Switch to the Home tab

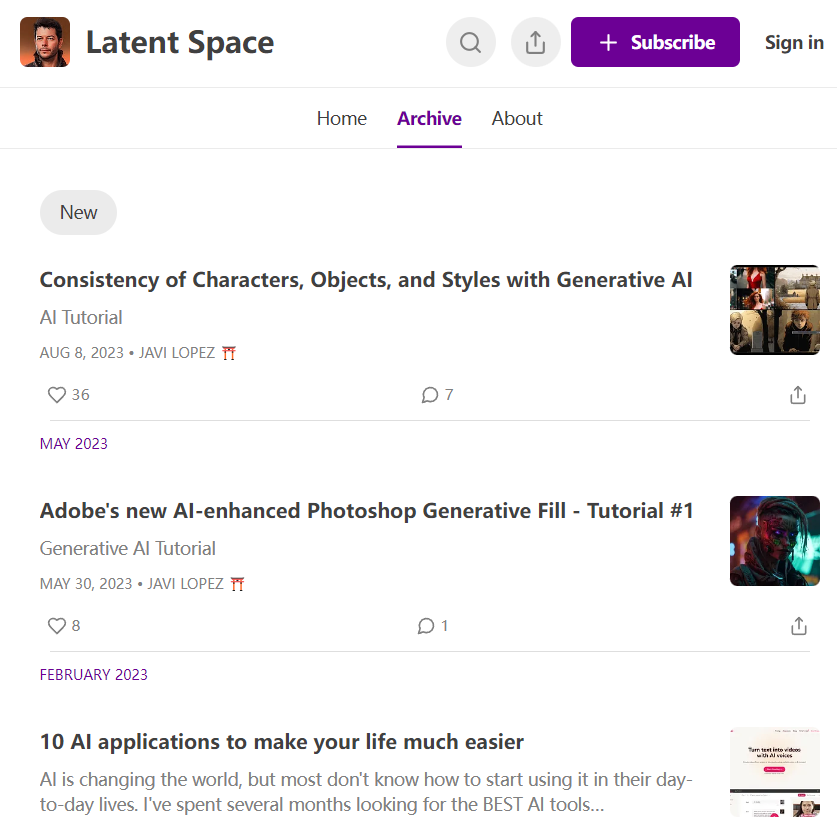click(x=341, y=118)
